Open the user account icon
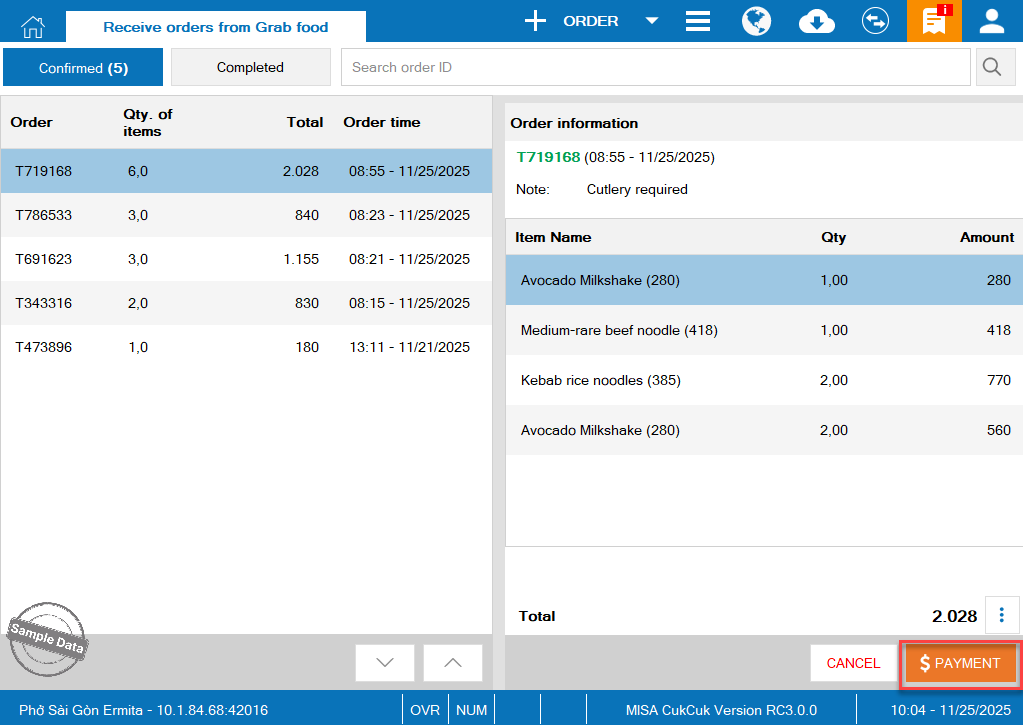This screenshot has width=1023, height=725. (x=992, y=21)
